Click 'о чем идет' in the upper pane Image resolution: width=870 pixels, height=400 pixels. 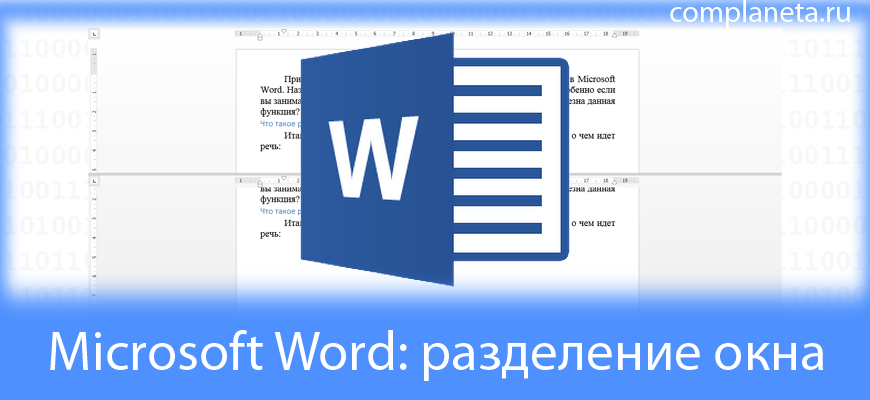(x=593, y=135)
